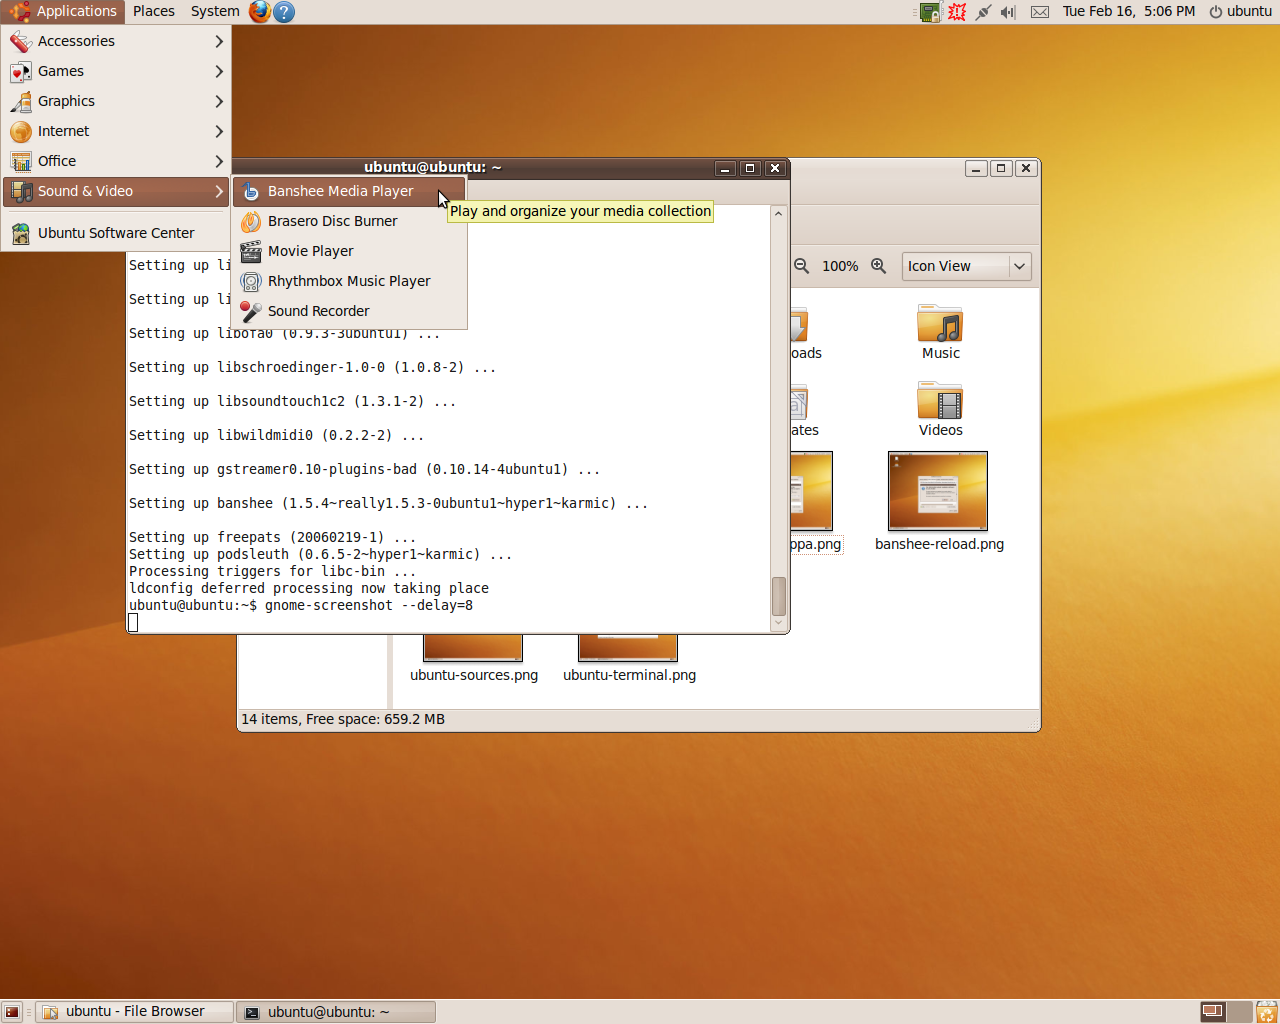Screen dimensions: 1280x1024
Task: Choose Brasero Disc Burner
Action: tap(332, 221)
